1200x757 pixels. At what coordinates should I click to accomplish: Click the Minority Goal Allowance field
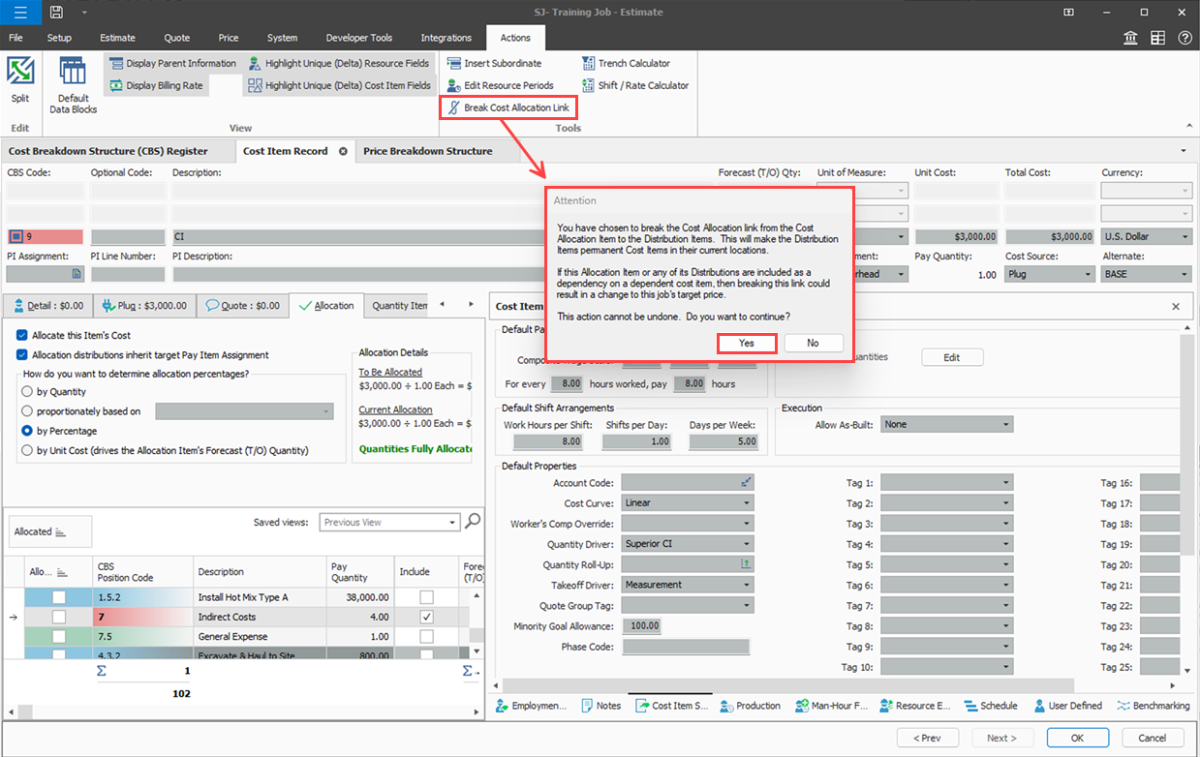point(645,626)
